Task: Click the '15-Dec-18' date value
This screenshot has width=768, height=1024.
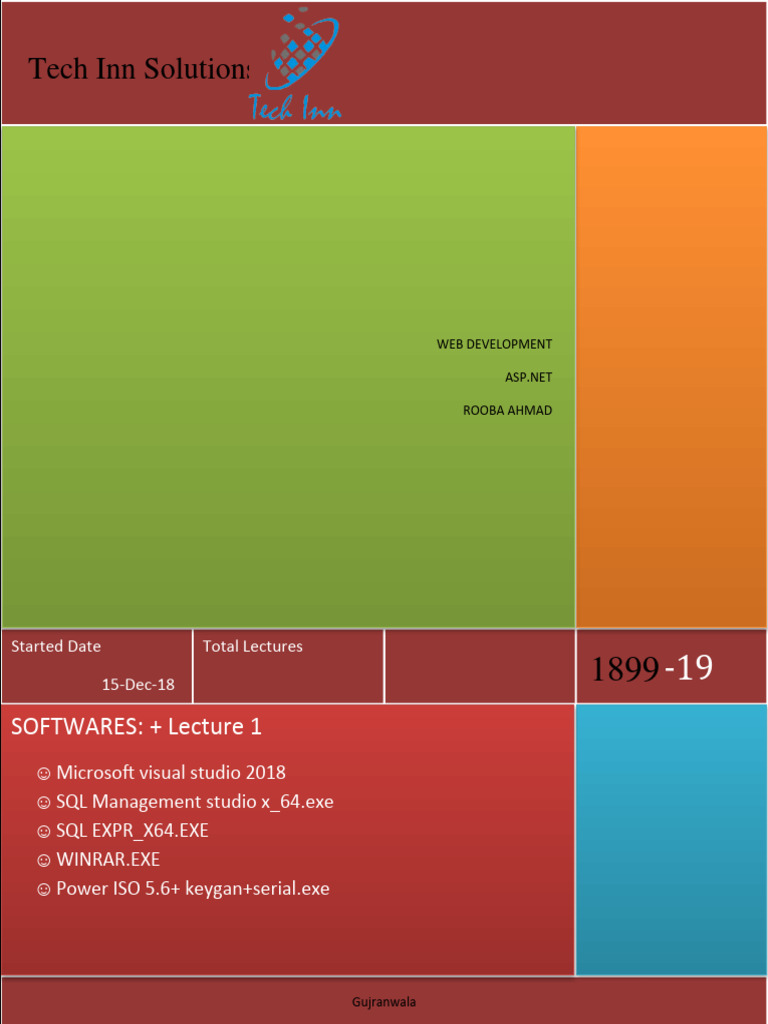Action: pos(138,684)
